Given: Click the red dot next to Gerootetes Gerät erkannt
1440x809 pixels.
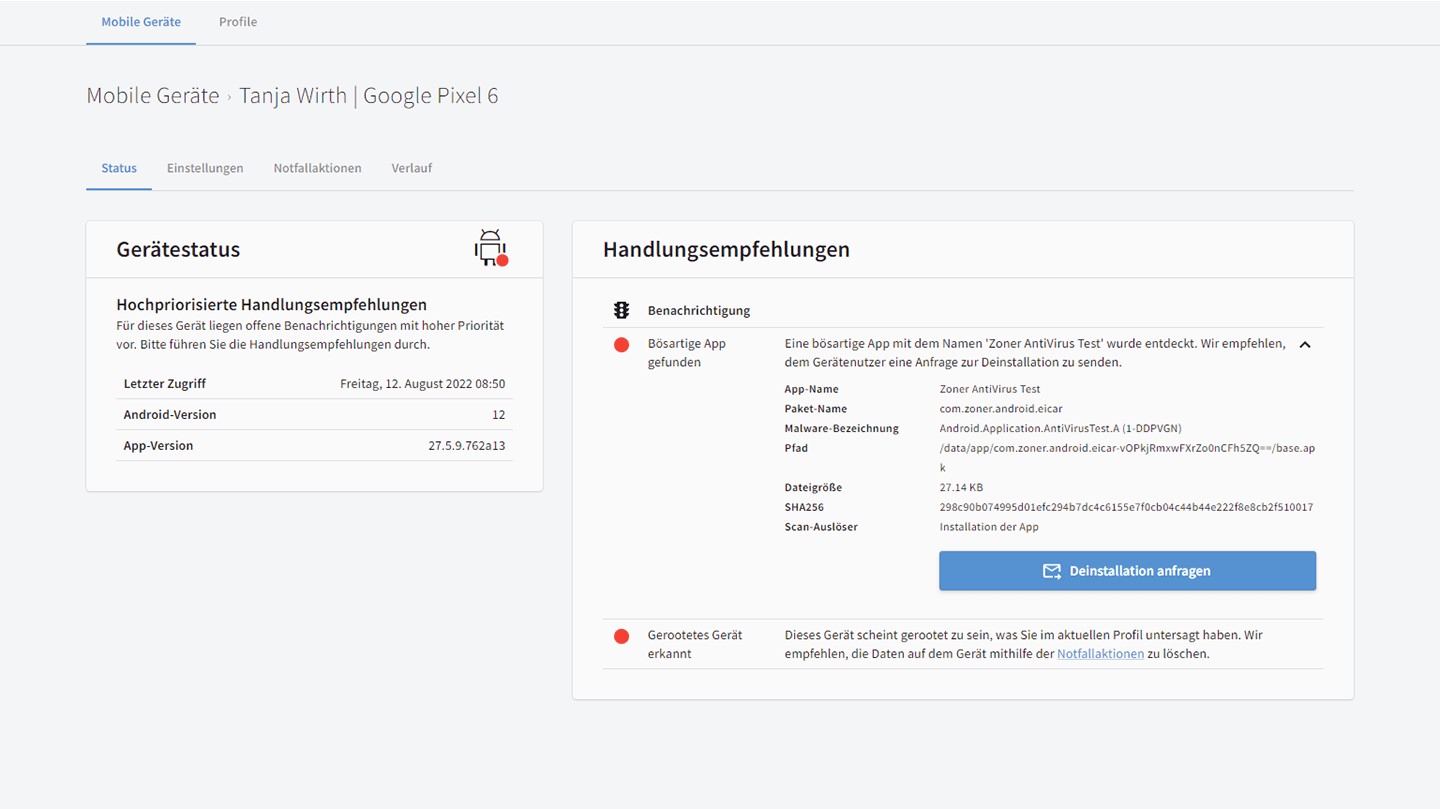Looking at the screenshot, I should point(621,636).
